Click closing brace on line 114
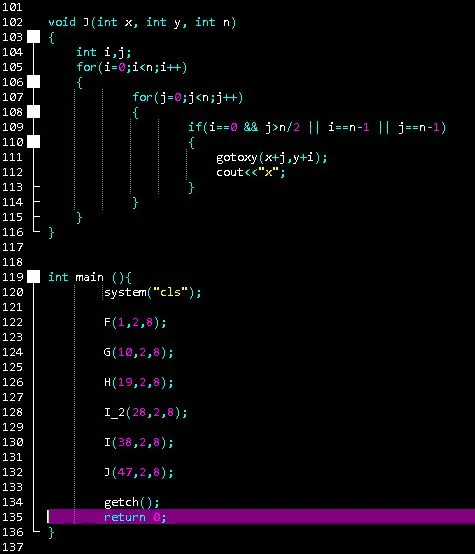This screenshot has width=475, height=554. (x=135, y=203)
